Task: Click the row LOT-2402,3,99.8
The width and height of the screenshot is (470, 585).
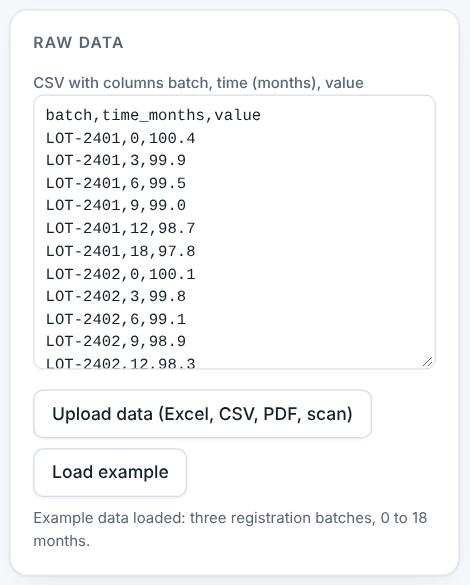Action: point(116,296)
